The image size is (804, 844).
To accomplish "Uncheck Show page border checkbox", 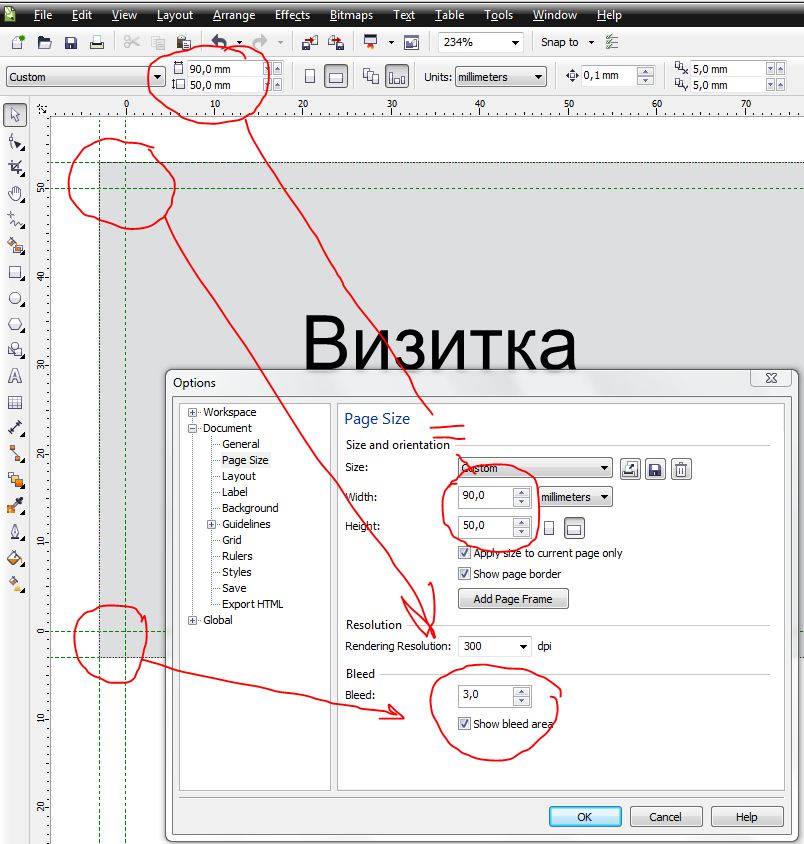I will 464,574.
